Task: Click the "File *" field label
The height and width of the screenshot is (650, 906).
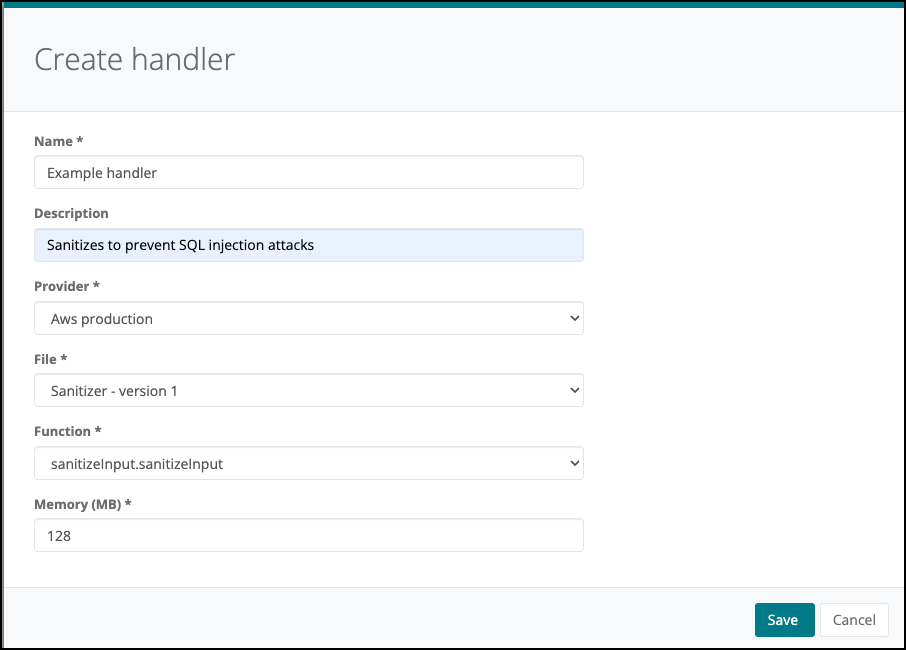Action: (x=50, y=358)
